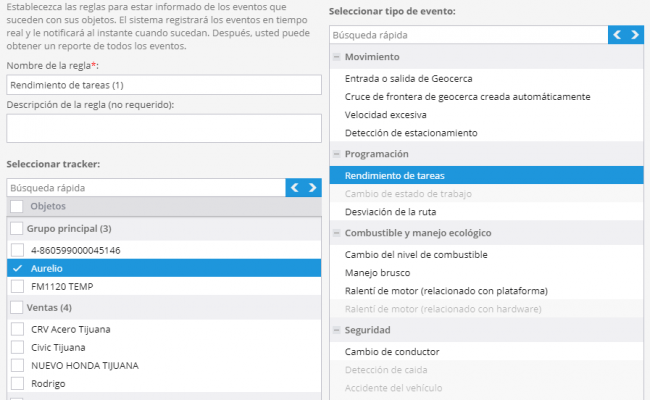This screenshot has width=650, height=400.
Task: Click previous arrow in tracker search
Action: pyautogui.click(x=295, y=188)
